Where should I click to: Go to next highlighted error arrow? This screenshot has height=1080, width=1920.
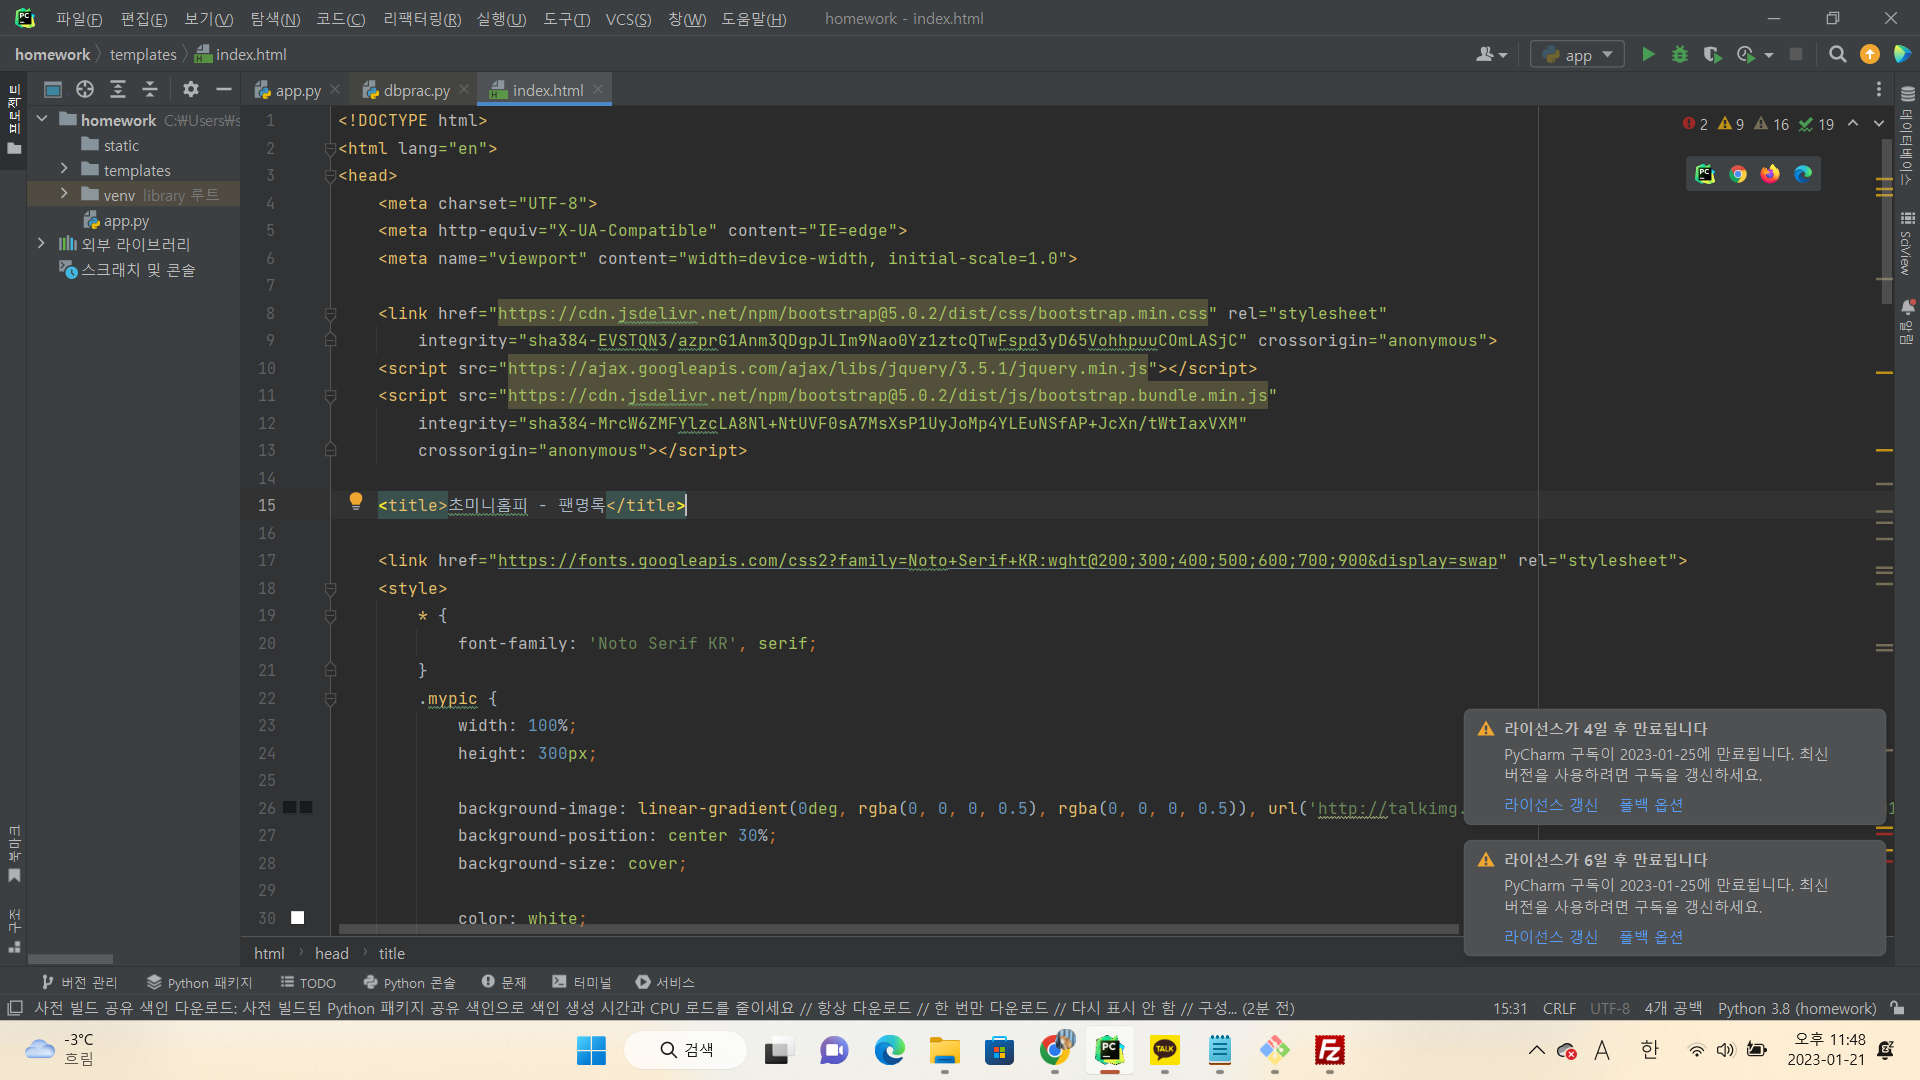point(1878,124)
